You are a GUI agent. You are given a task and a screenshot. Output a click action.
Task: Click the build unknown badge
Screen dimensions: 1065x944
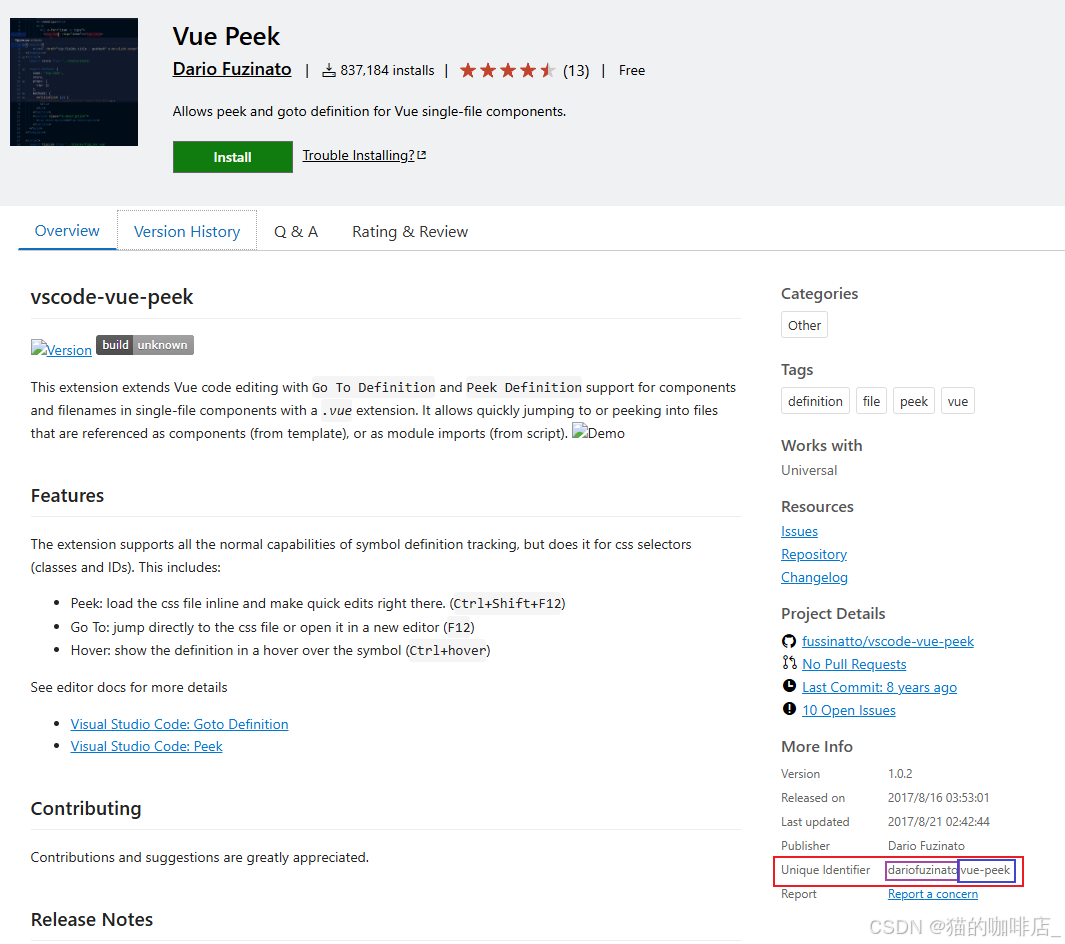click(145, 345)
